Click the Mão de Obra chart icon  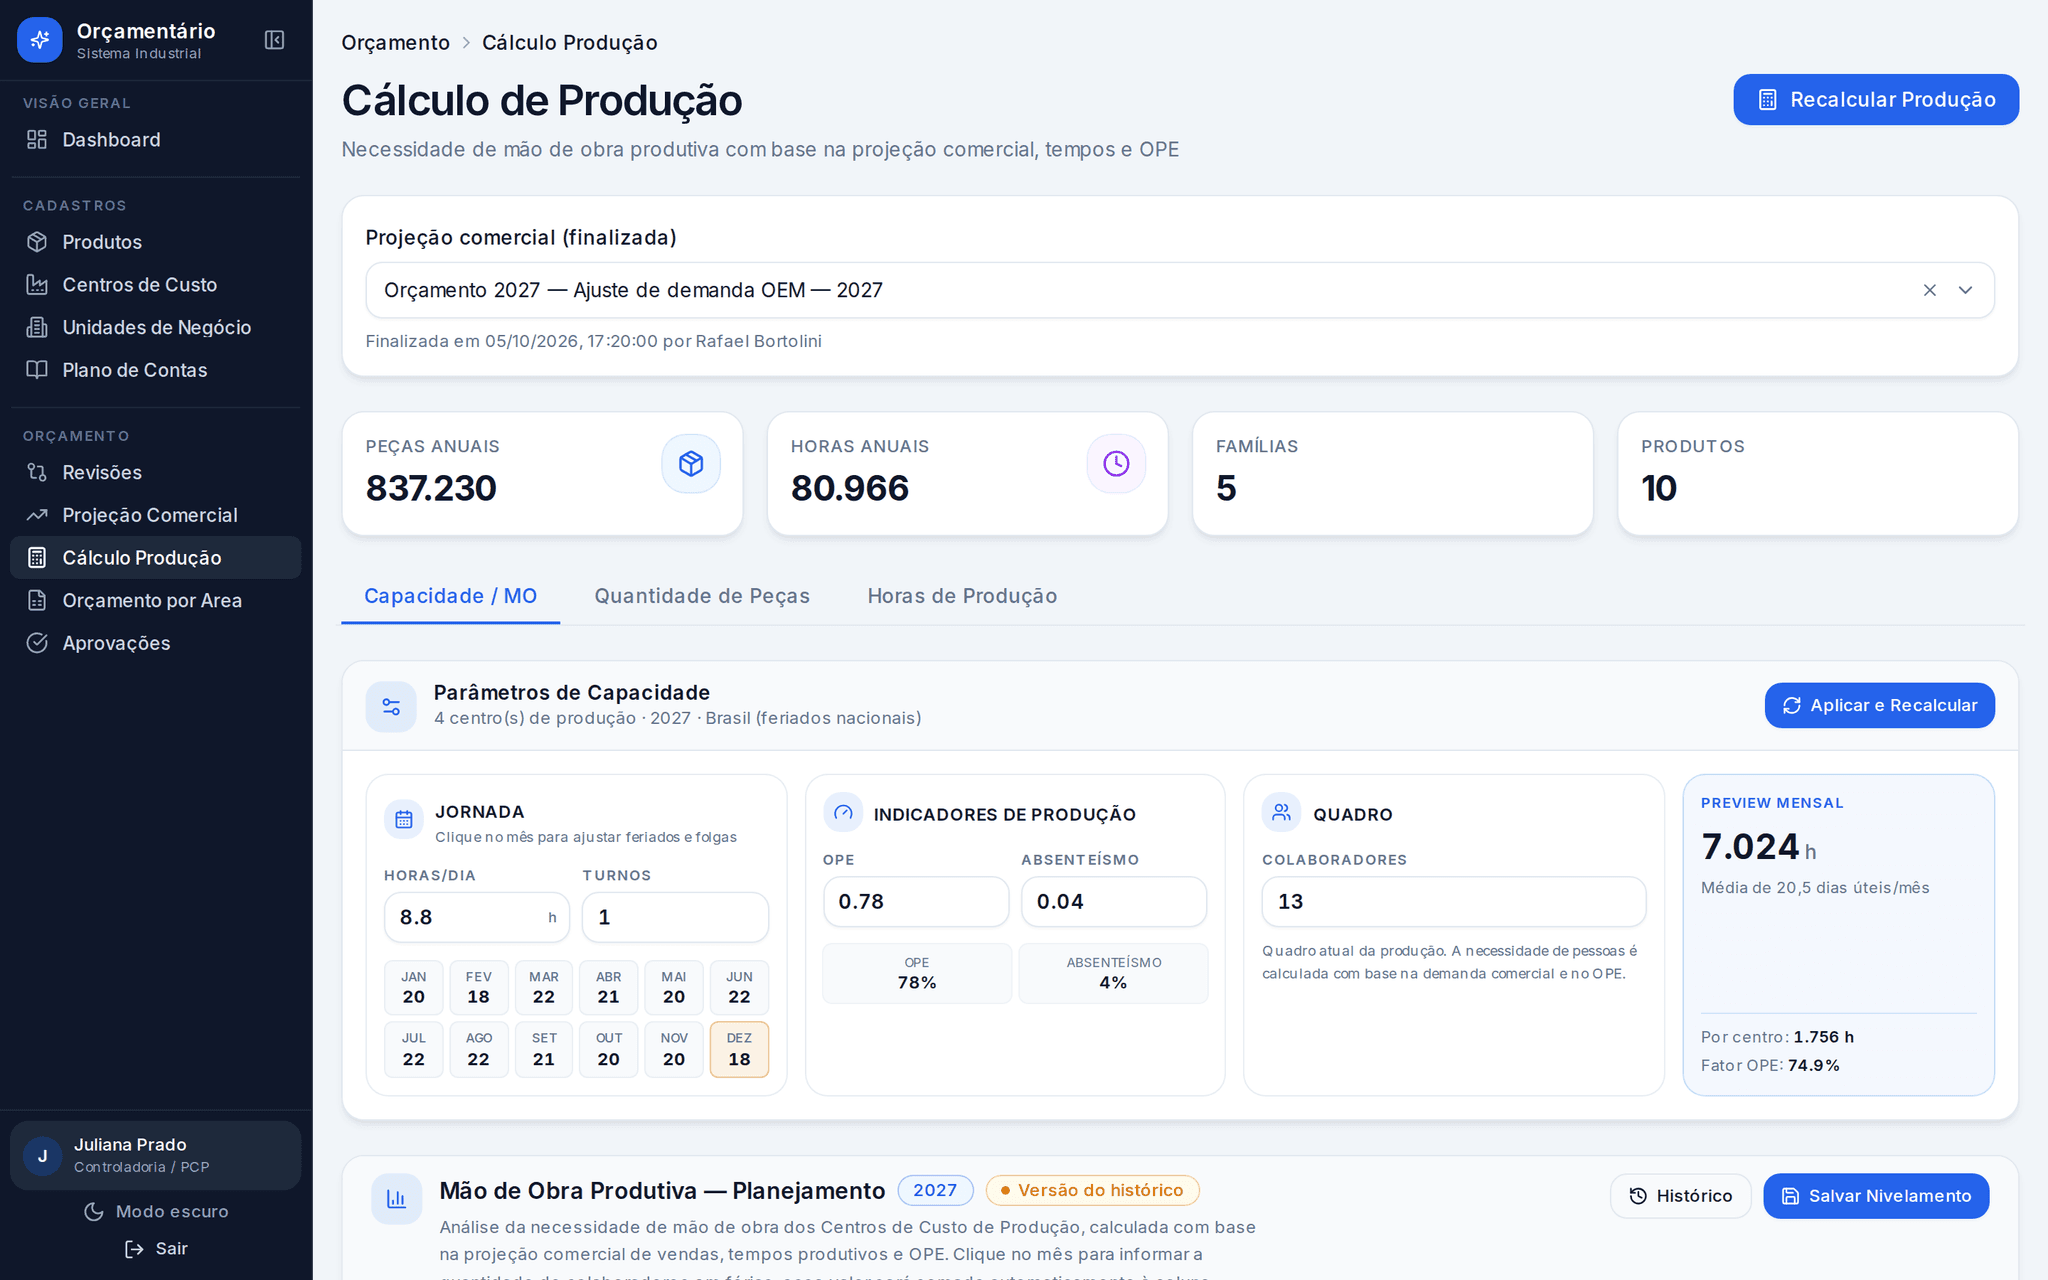pos(396,1199)
